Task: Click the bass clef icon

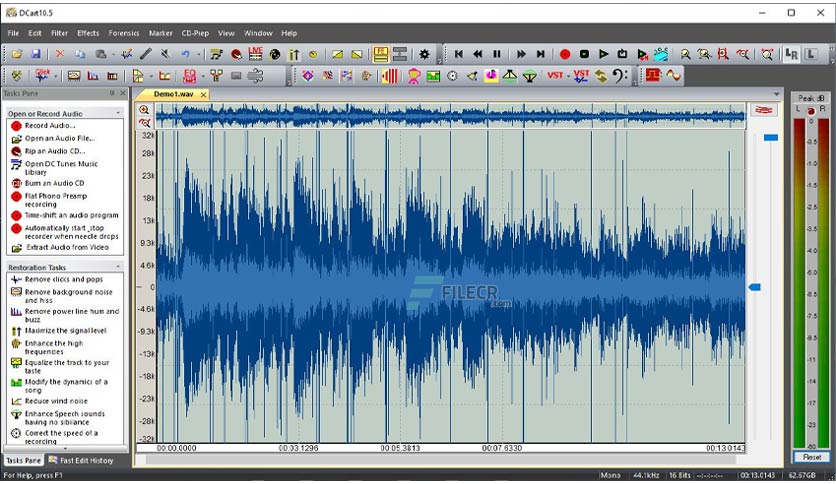Action: [x=620, y=76]
